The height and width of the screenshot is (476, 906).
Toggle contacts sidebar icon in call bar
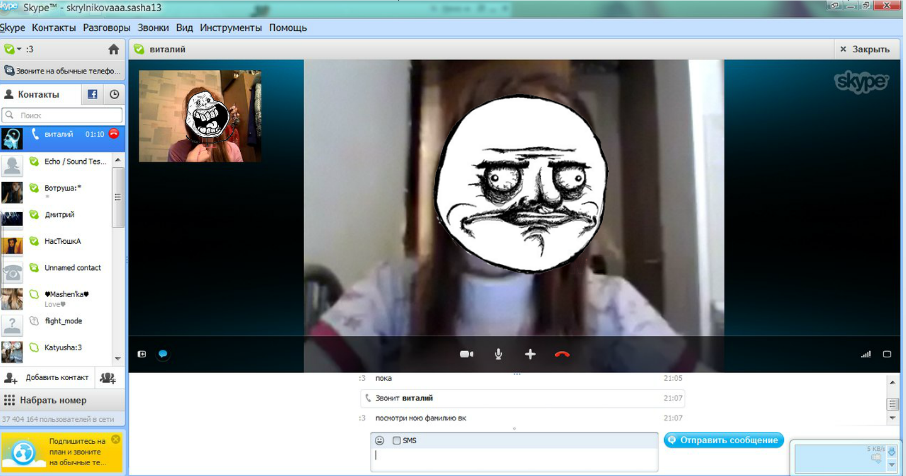point(142,354)
